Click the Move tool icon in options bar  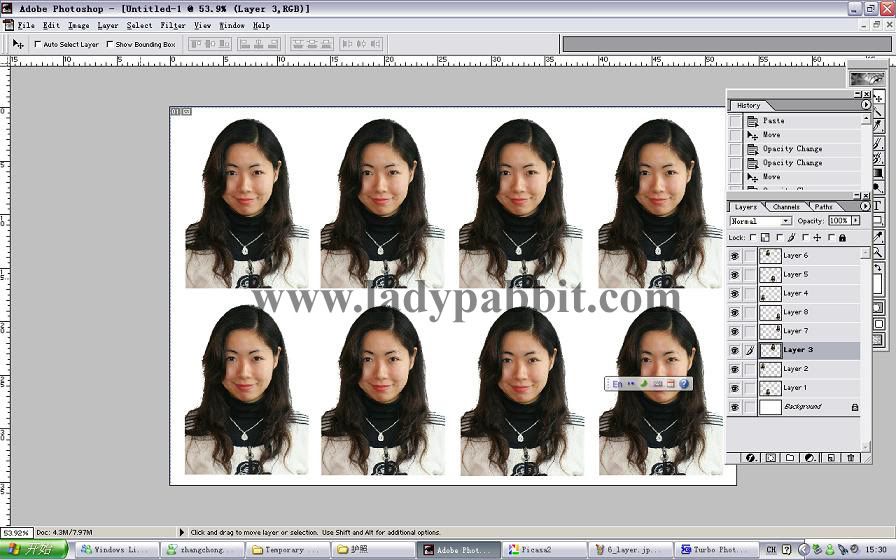click(18, 44)
